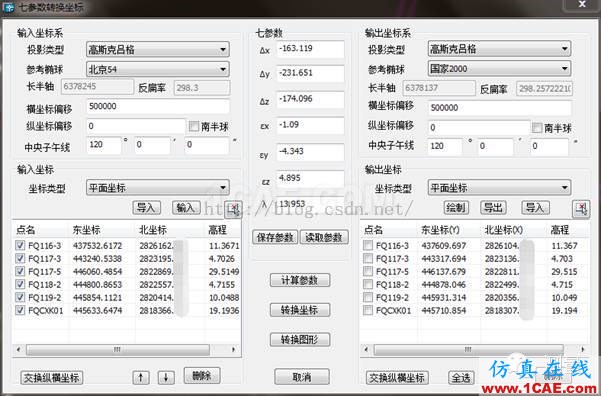The height and width of the screenshot is (396, 601).
Task: Click the 转换图形 button
Action: point(300,340)
